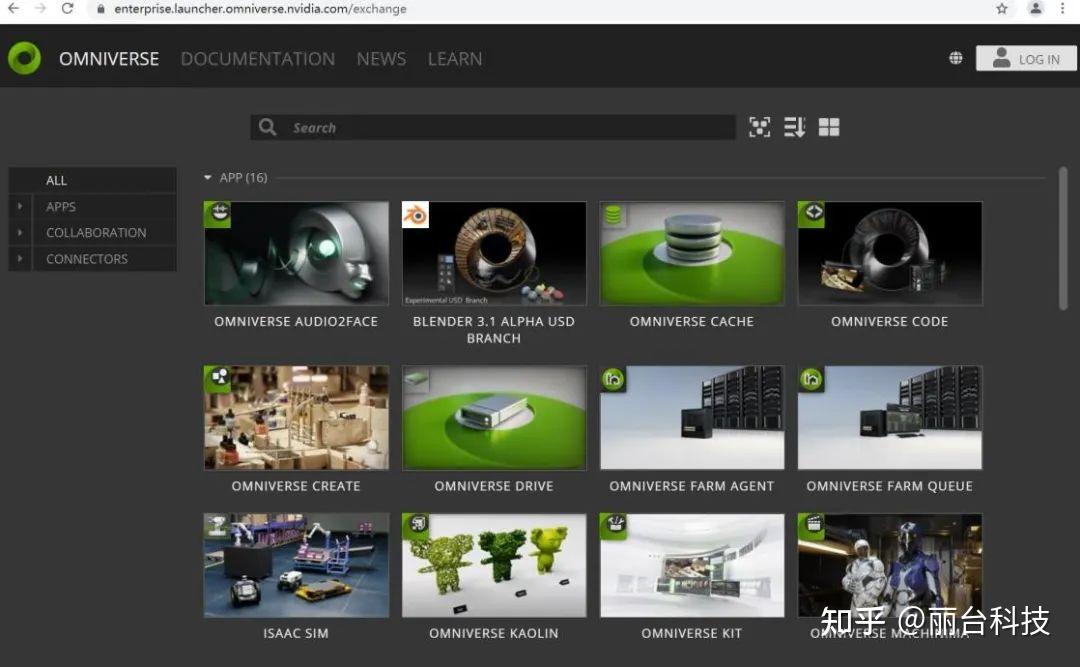The width and height of the screenshot is (1080, 667).
Task: Open the grid view layout icon
Action: [829, 127]
